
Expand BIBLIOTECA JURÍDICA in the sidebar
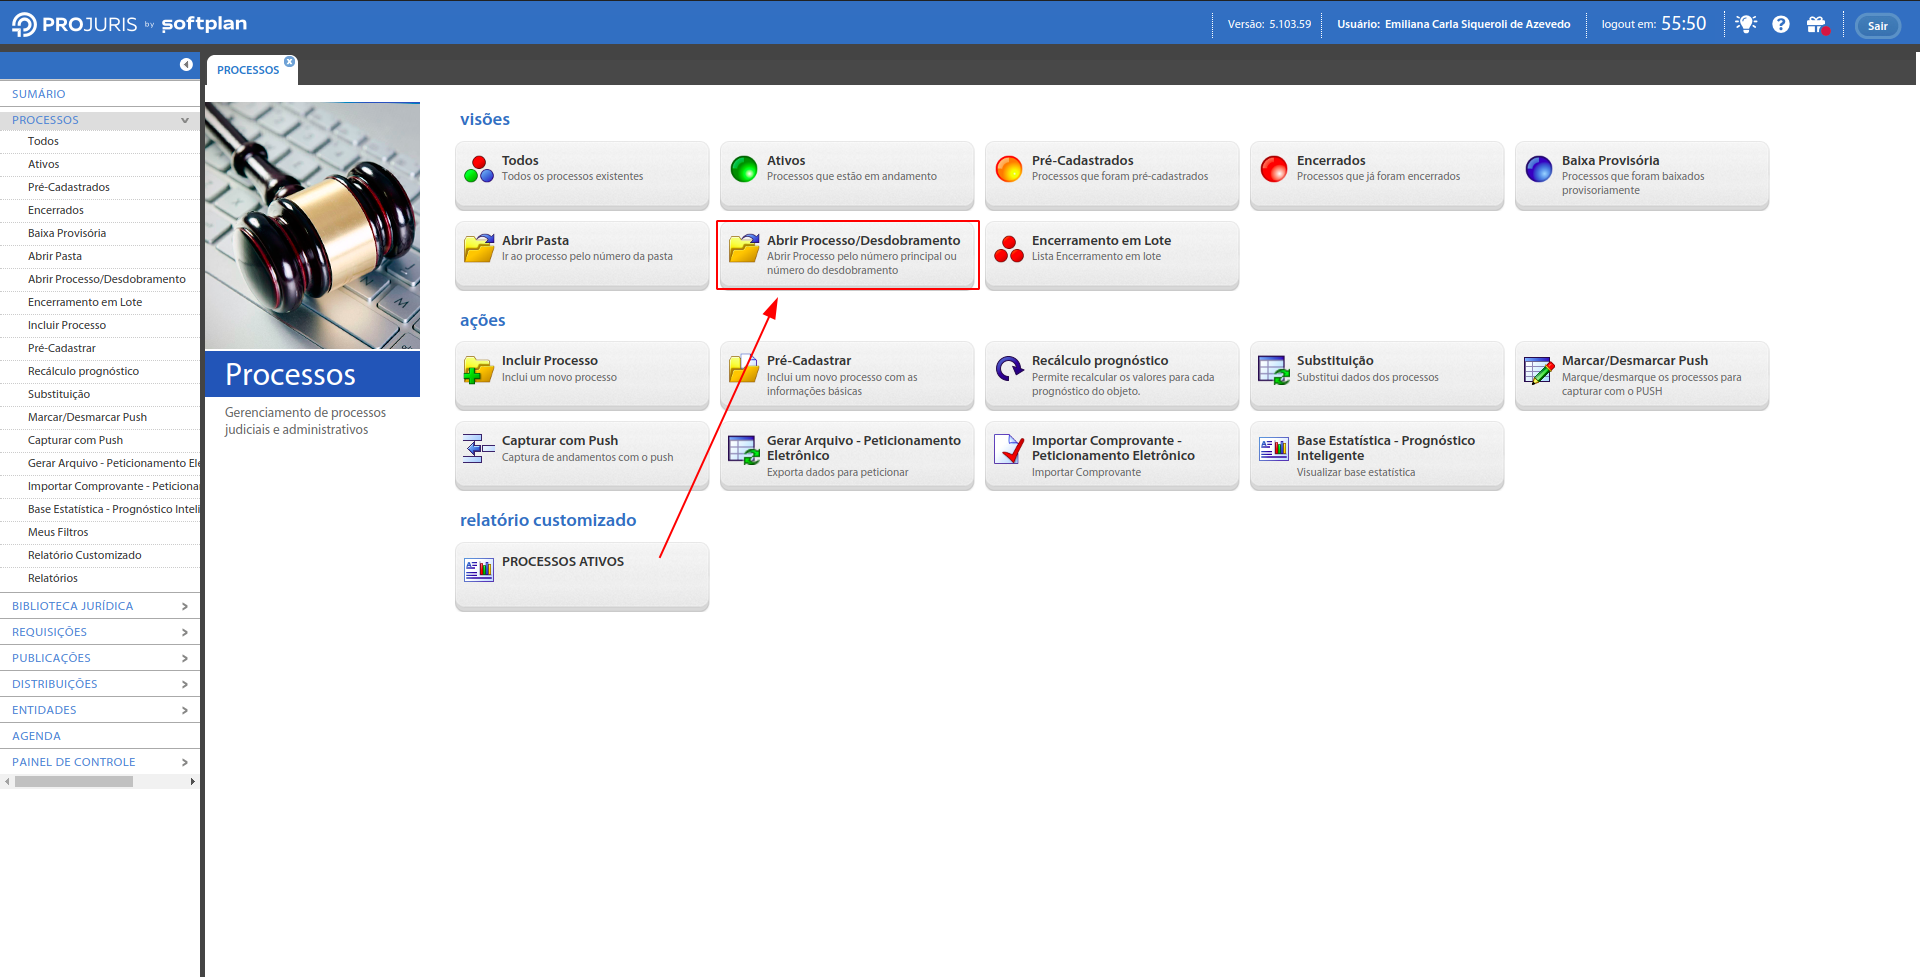pyautogui.click(x=185, y=606)
